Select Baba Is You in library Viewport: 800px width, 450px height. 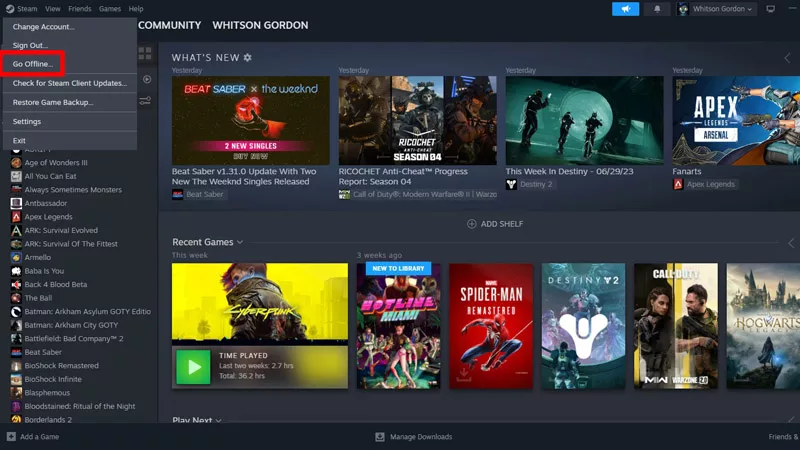[x=44, y=271]
